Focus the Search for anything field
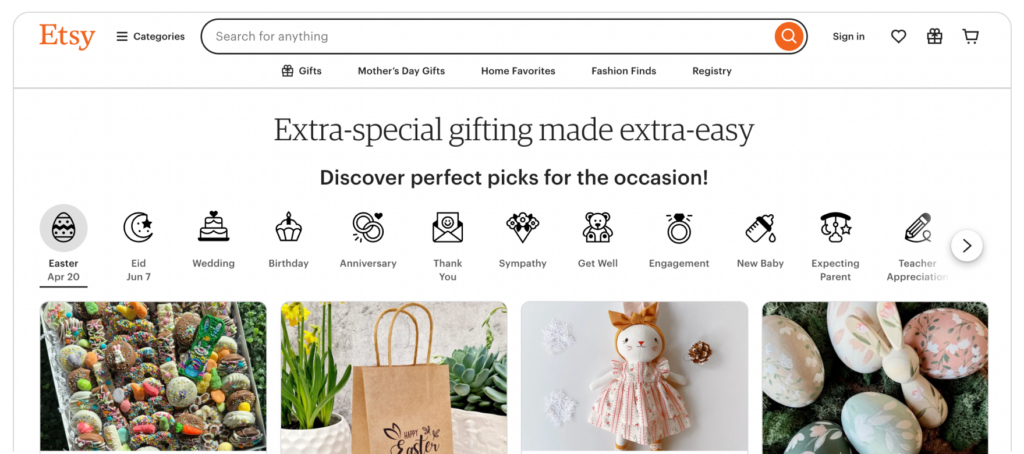The image size is (1024, 454). pos(488,37)
